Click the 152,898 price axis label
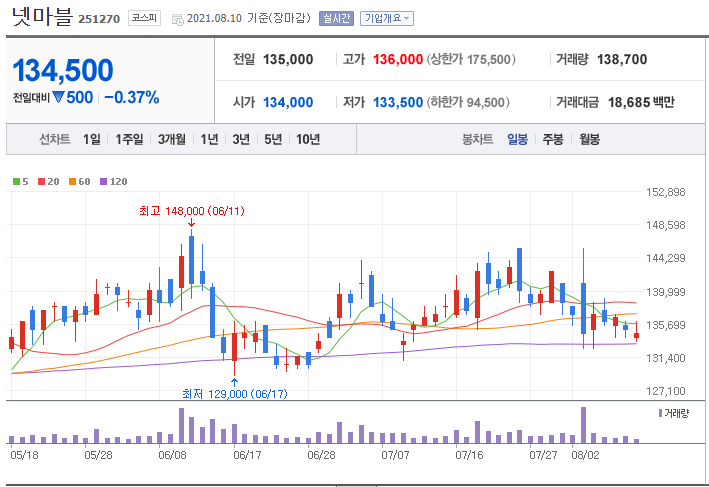Image resolution: width=709 pixels, height=487 pixels. [x=666, y=192]
